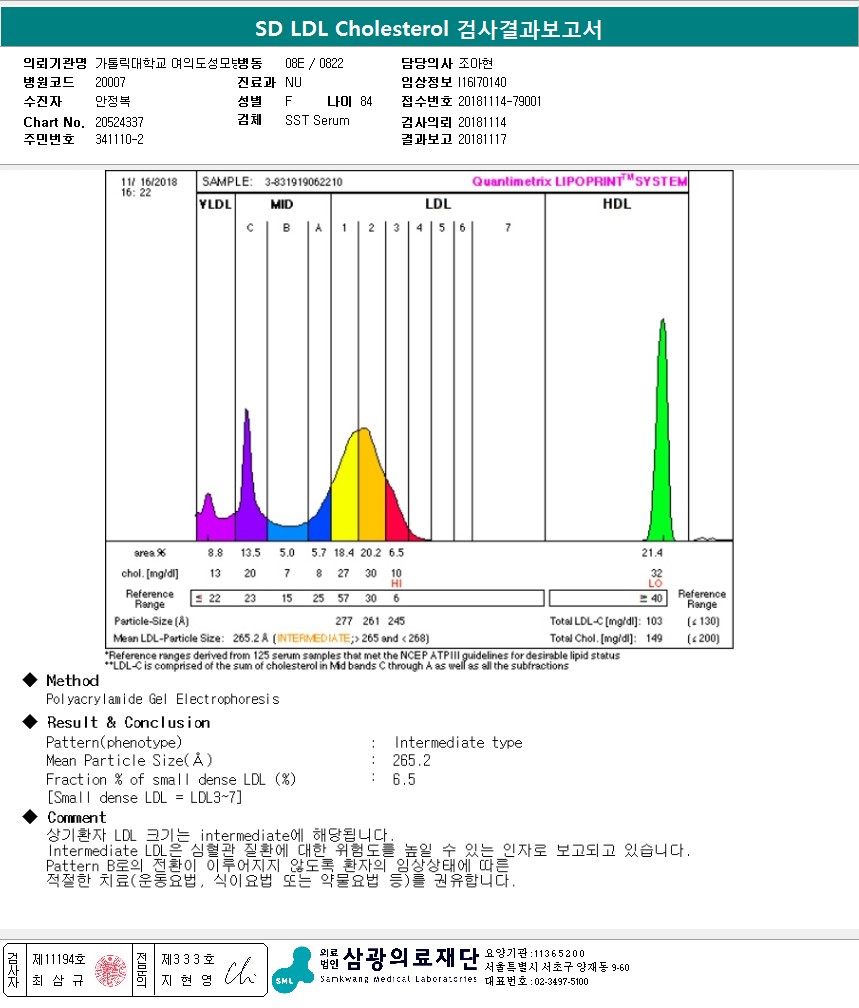Select the Chart No. value 20524337
The image size is (859, 1008).
(119, 122)
